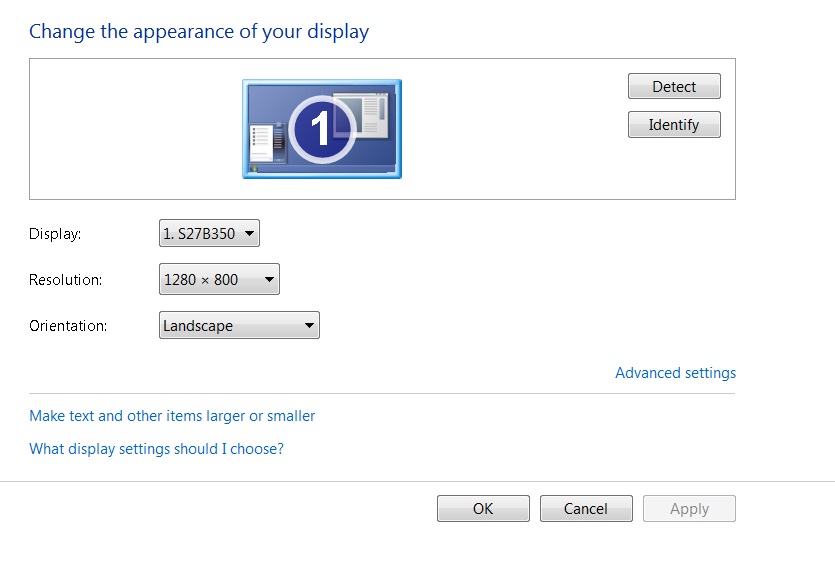835x579 pixels.
Task: Click the Resolution: field label
Action: click(65, 280)
